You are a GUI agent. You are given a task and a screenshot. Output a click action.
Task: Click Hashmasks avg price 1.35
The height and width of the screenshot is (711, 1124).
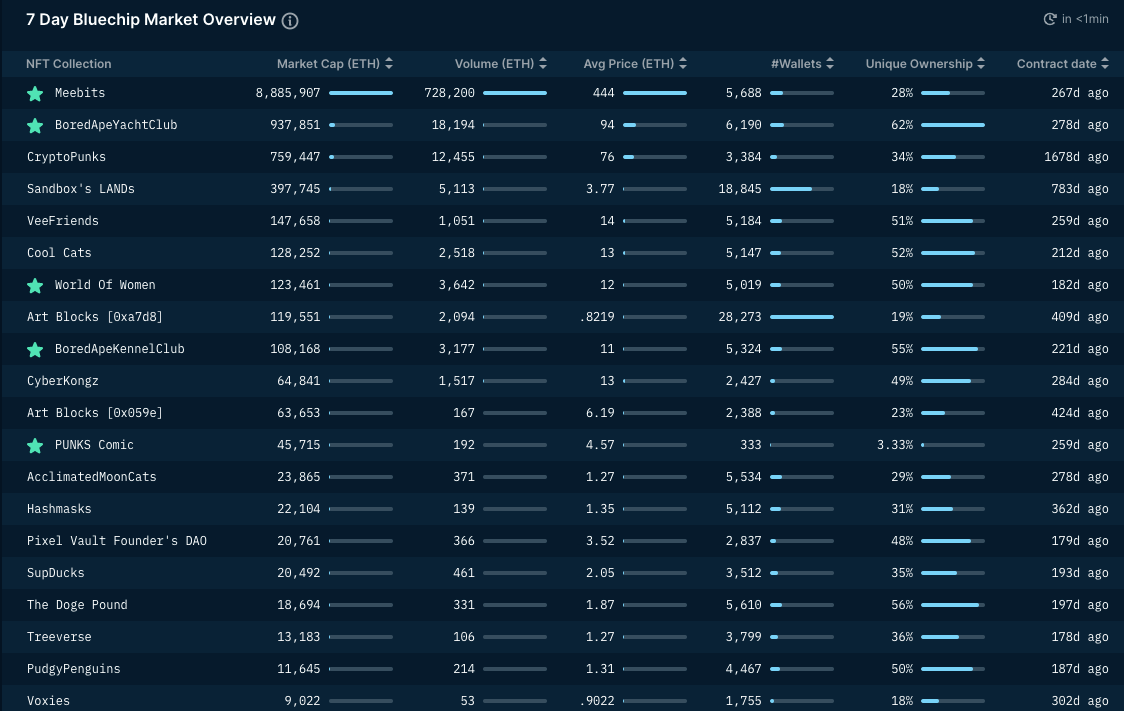point(600,509)
